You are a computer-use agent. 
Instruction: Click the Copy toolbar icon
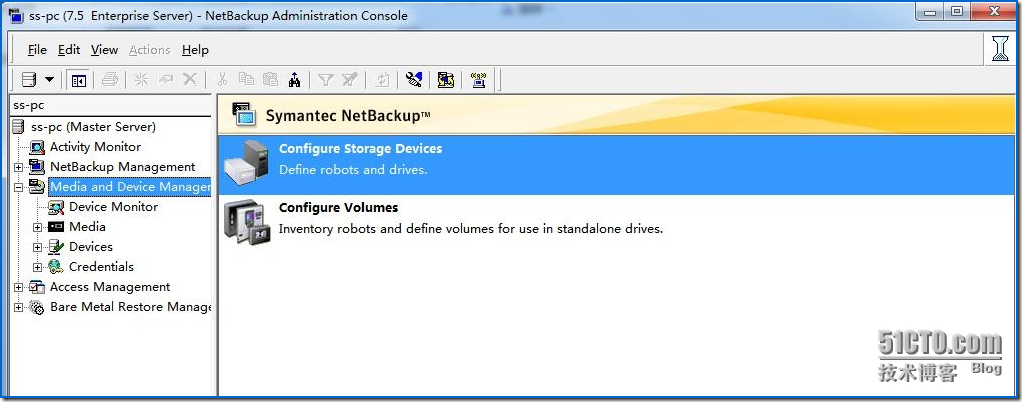pos(246,79)
